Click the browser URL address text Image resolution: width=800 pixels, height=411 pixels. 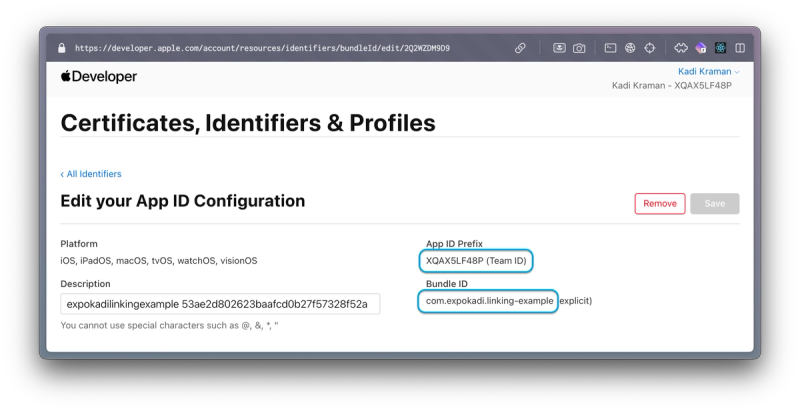point(262,48)
